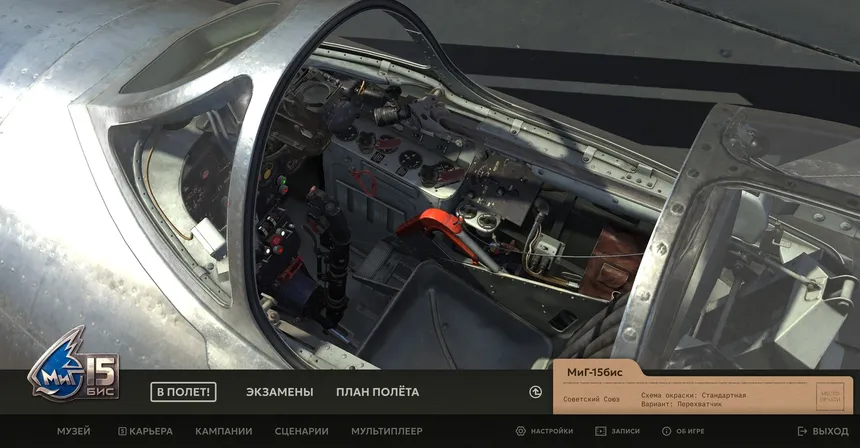
Task: Click the КАРЬЕРА badge icon
Action: (x=122, y=431)
